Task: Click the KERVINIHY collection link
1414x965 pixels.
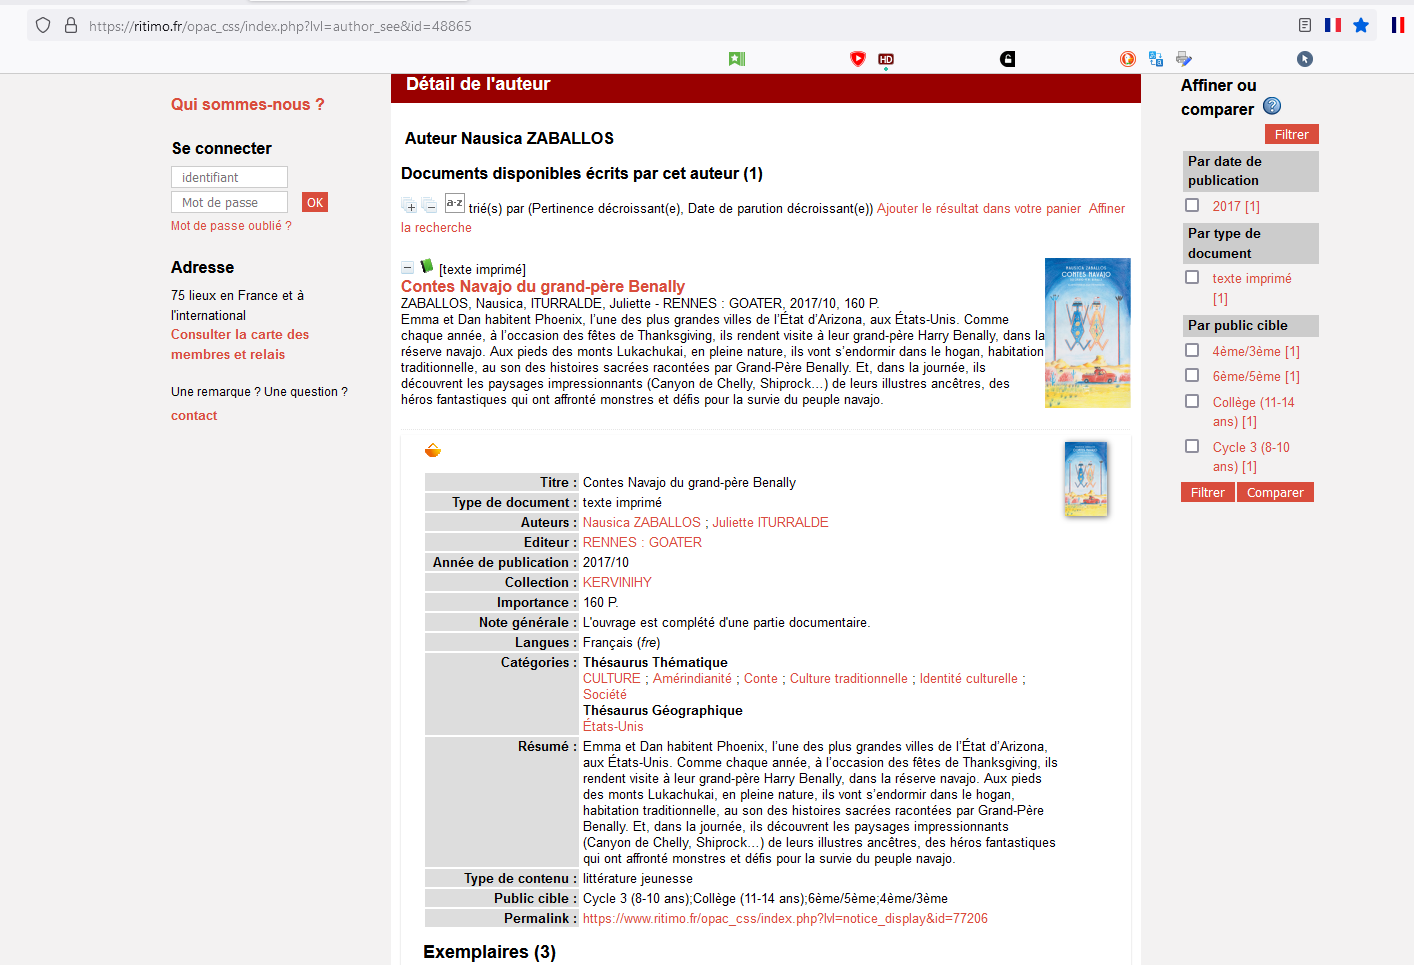Action: (x=617, y=582)
